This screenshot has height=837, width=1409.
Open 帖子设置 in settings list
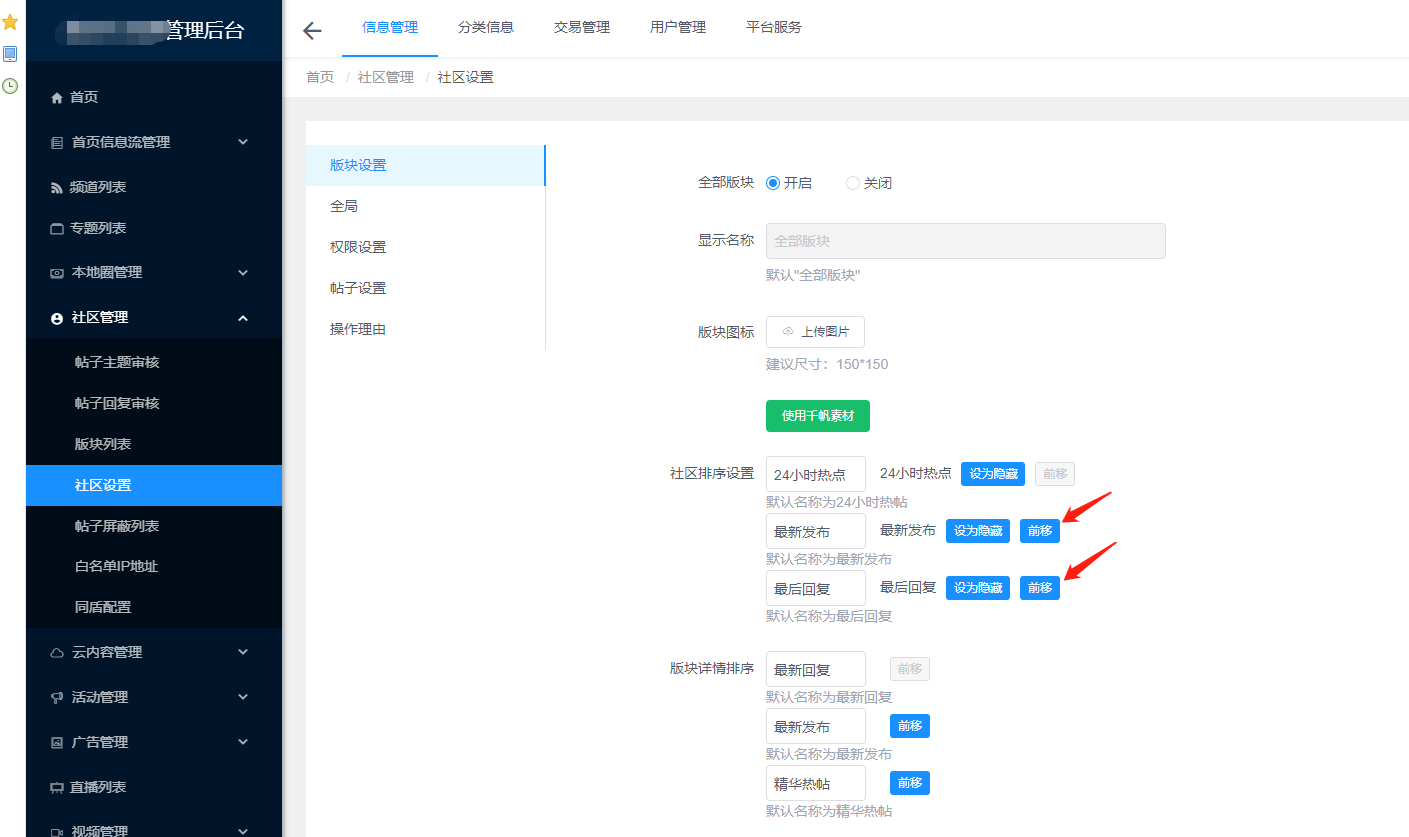pos(425,288)
